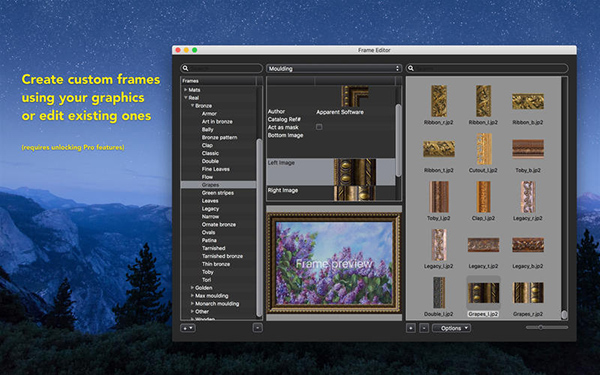Image resolution: width=600 pixels, height=375 pixels.
Task: Select the Patina frame
Action: pyautogui.click(x=209, y=240)
